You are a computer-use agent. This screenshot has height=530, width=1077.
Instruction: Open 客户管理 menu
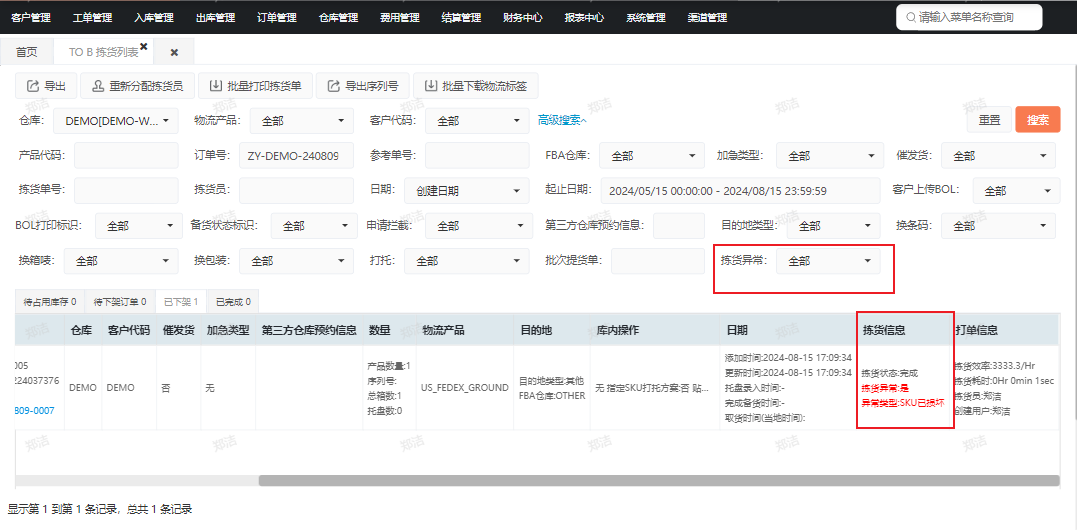point(31,17)
